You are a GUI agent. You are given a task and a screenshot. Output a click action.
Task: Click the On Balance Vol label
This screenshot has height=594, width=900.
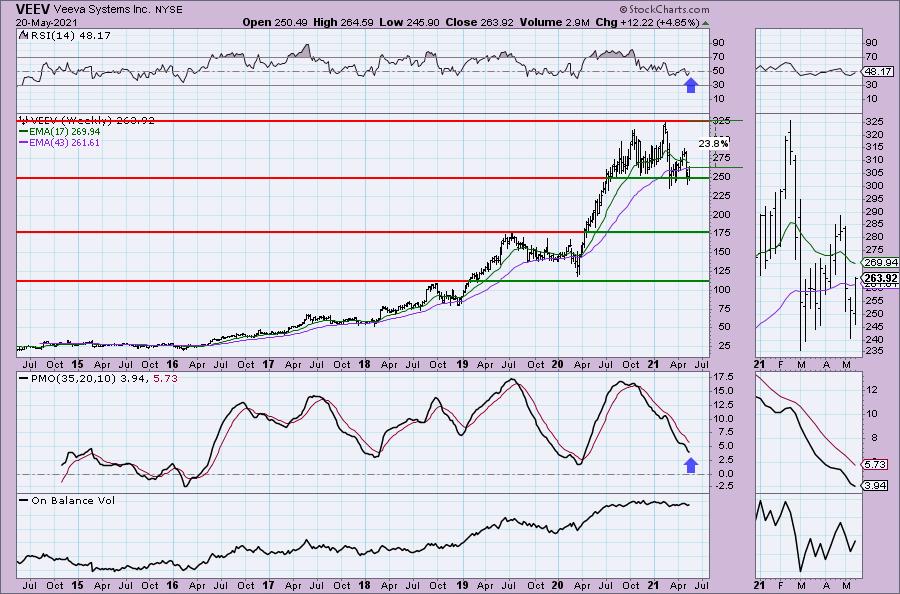pyautogui.click(x=67, y=500)
